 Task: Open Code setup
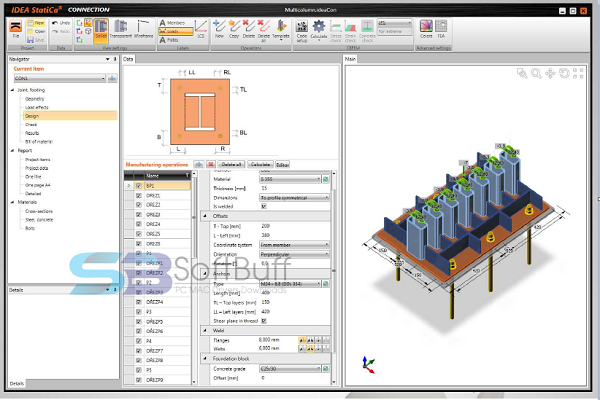tap(302, 31)
